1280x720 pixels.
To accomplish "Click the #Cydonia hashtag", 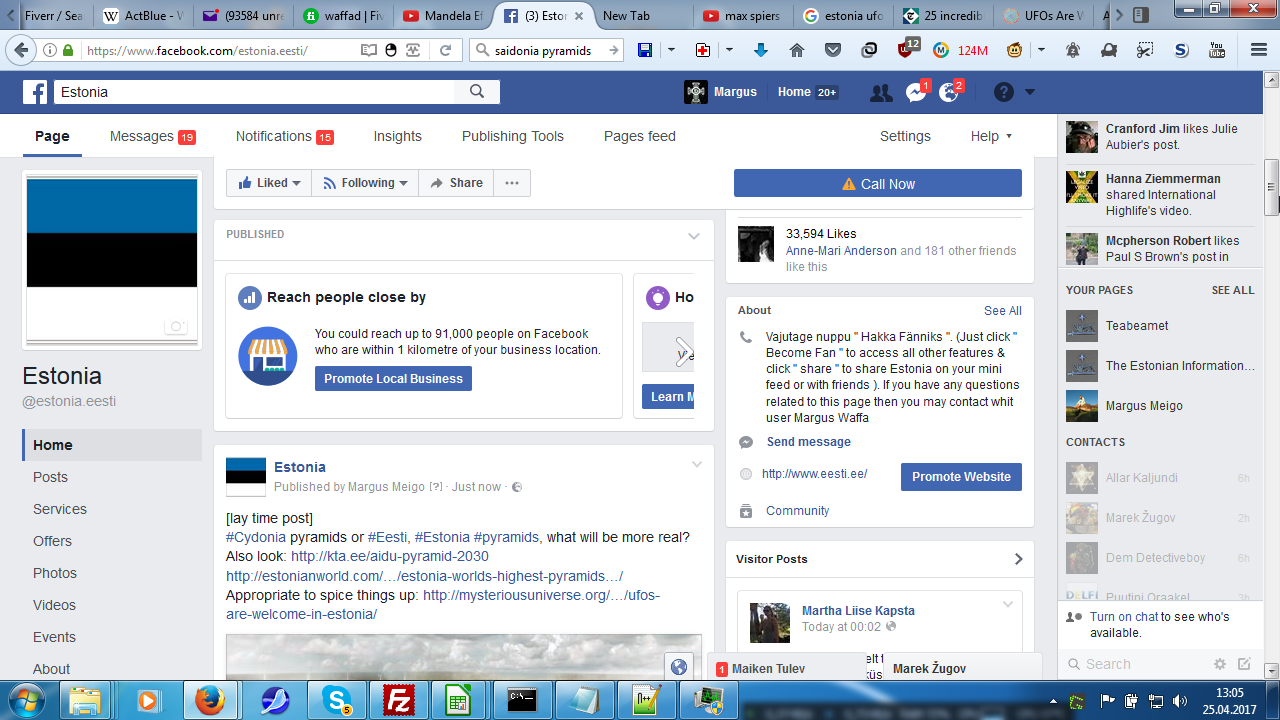I will [256, 537].
